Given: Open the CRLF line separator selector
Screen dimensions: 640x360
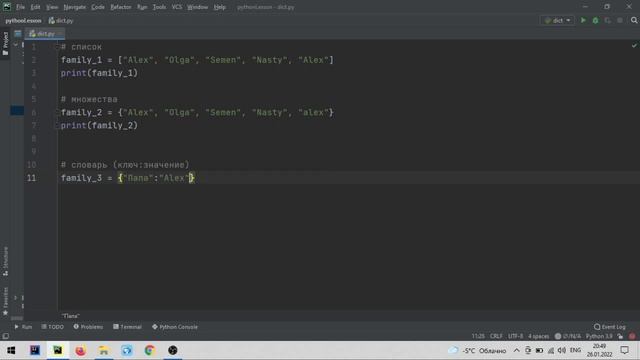Looking at the screenshot, I should pyautogui.click(x=496, y=336).
